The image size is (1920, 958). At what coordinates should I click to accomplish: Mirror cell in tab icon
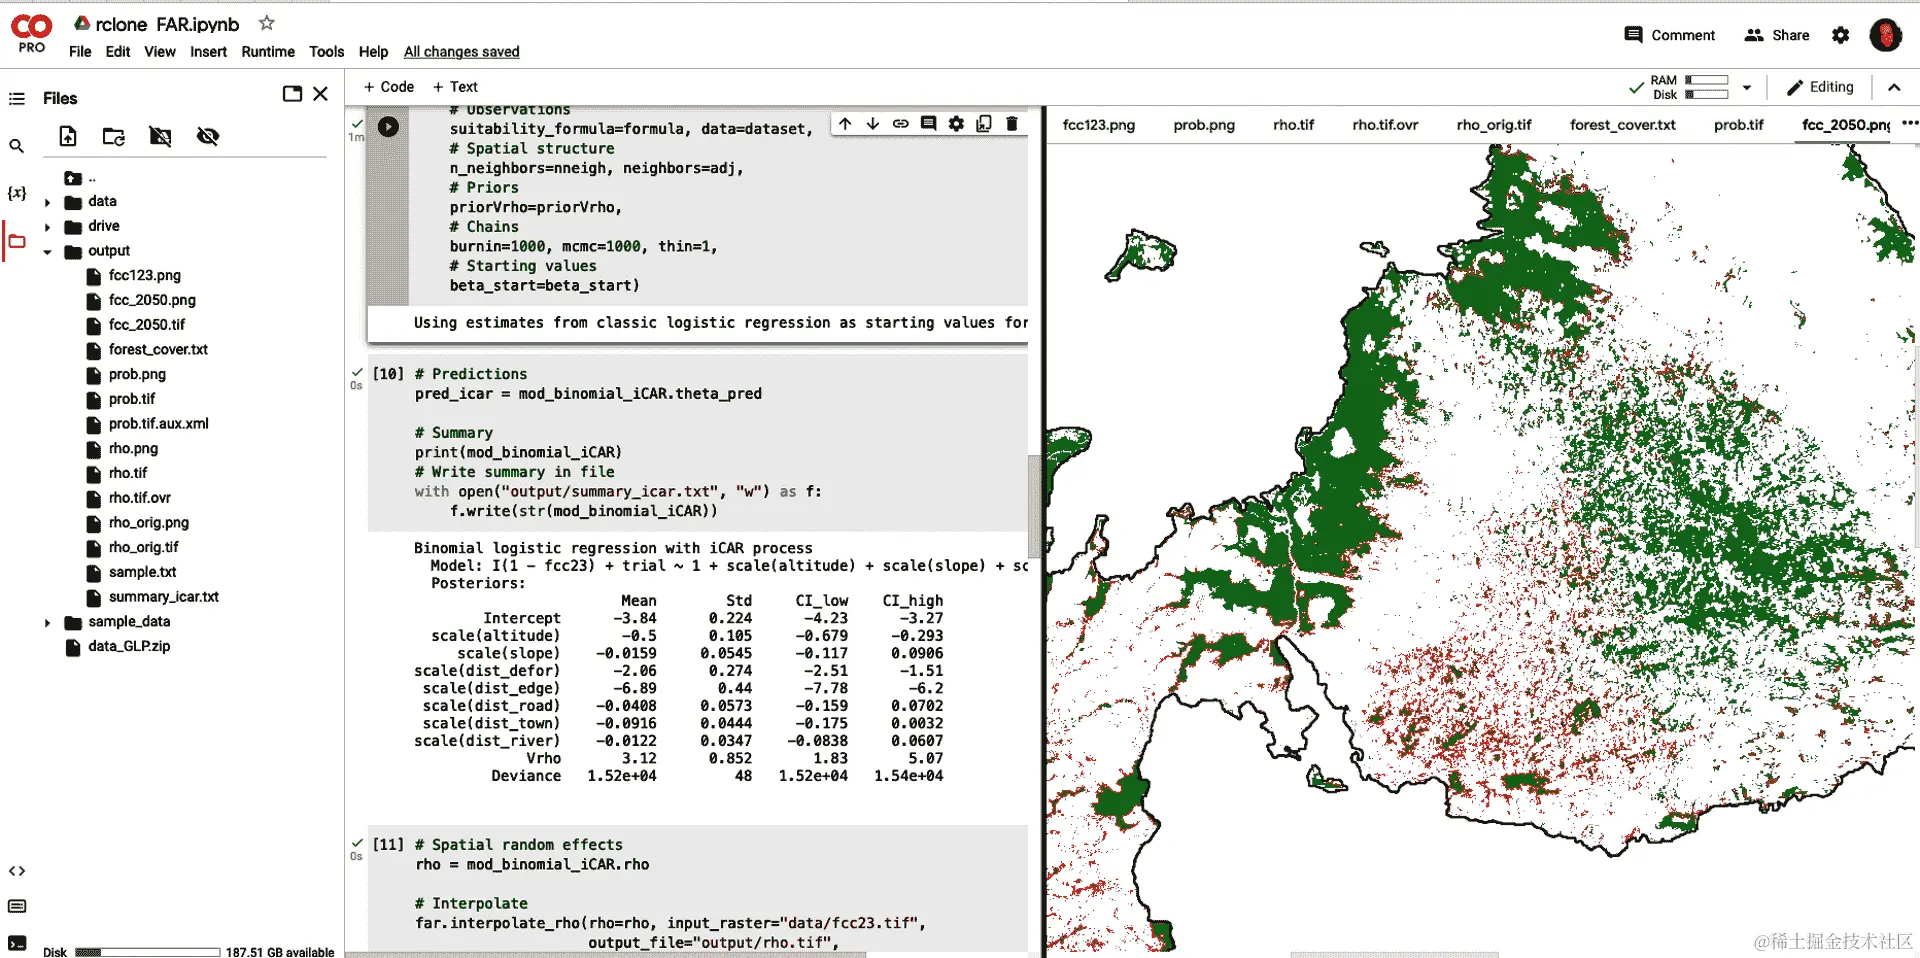pos(984,124)
